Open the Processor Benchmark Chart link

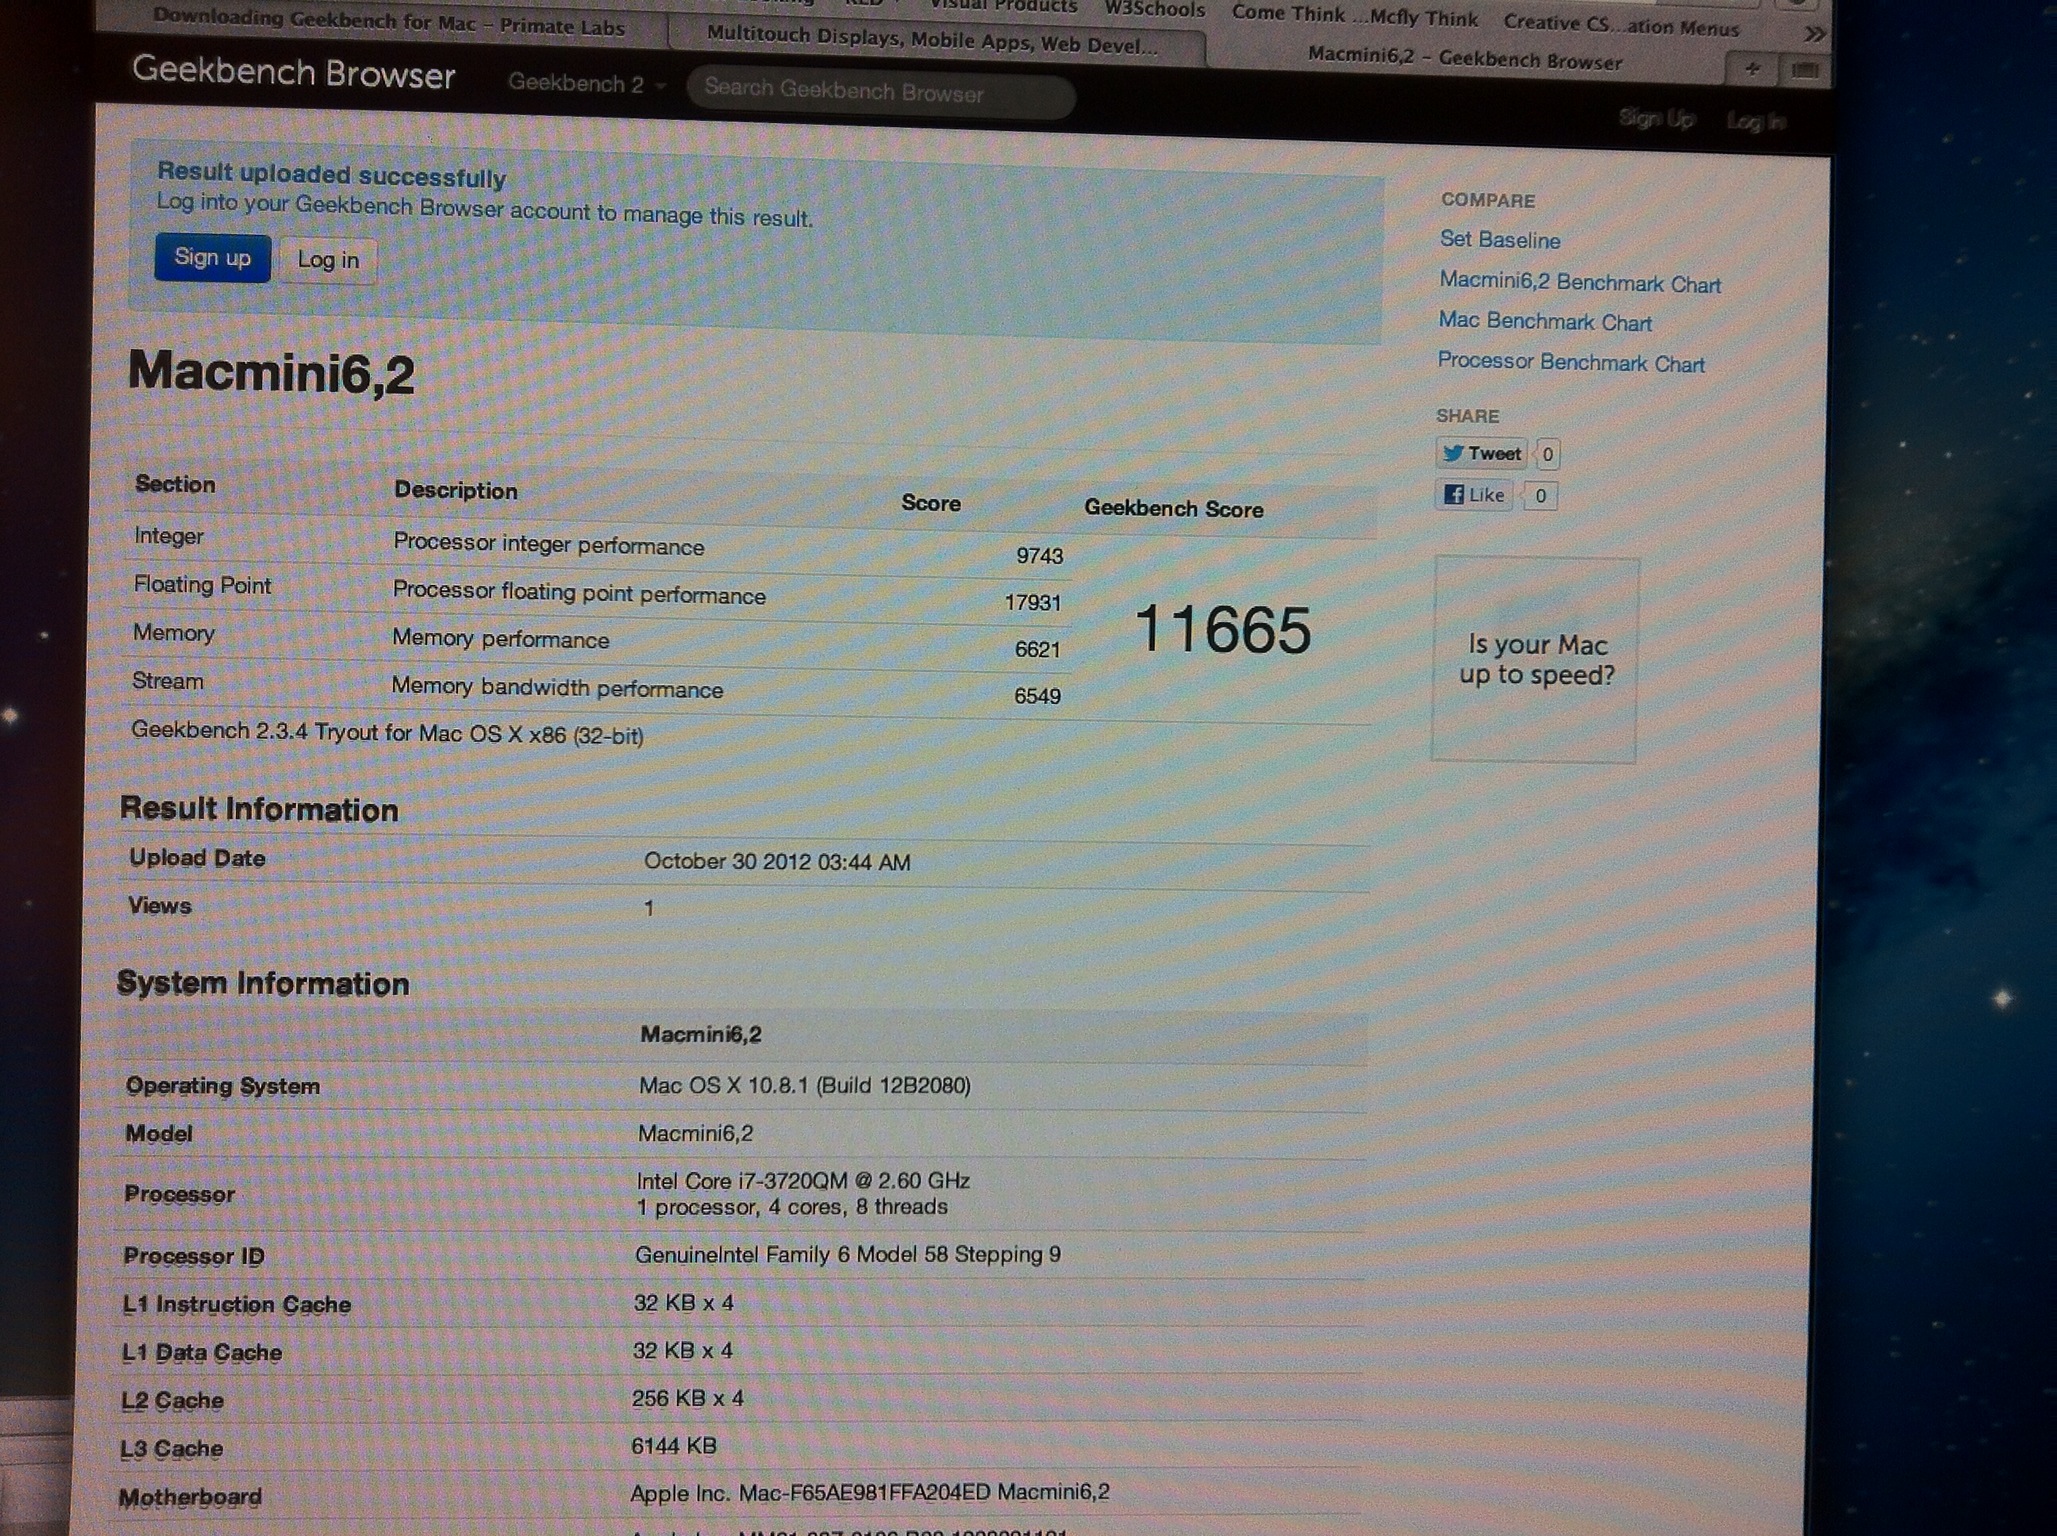(x=1570, y=363)
